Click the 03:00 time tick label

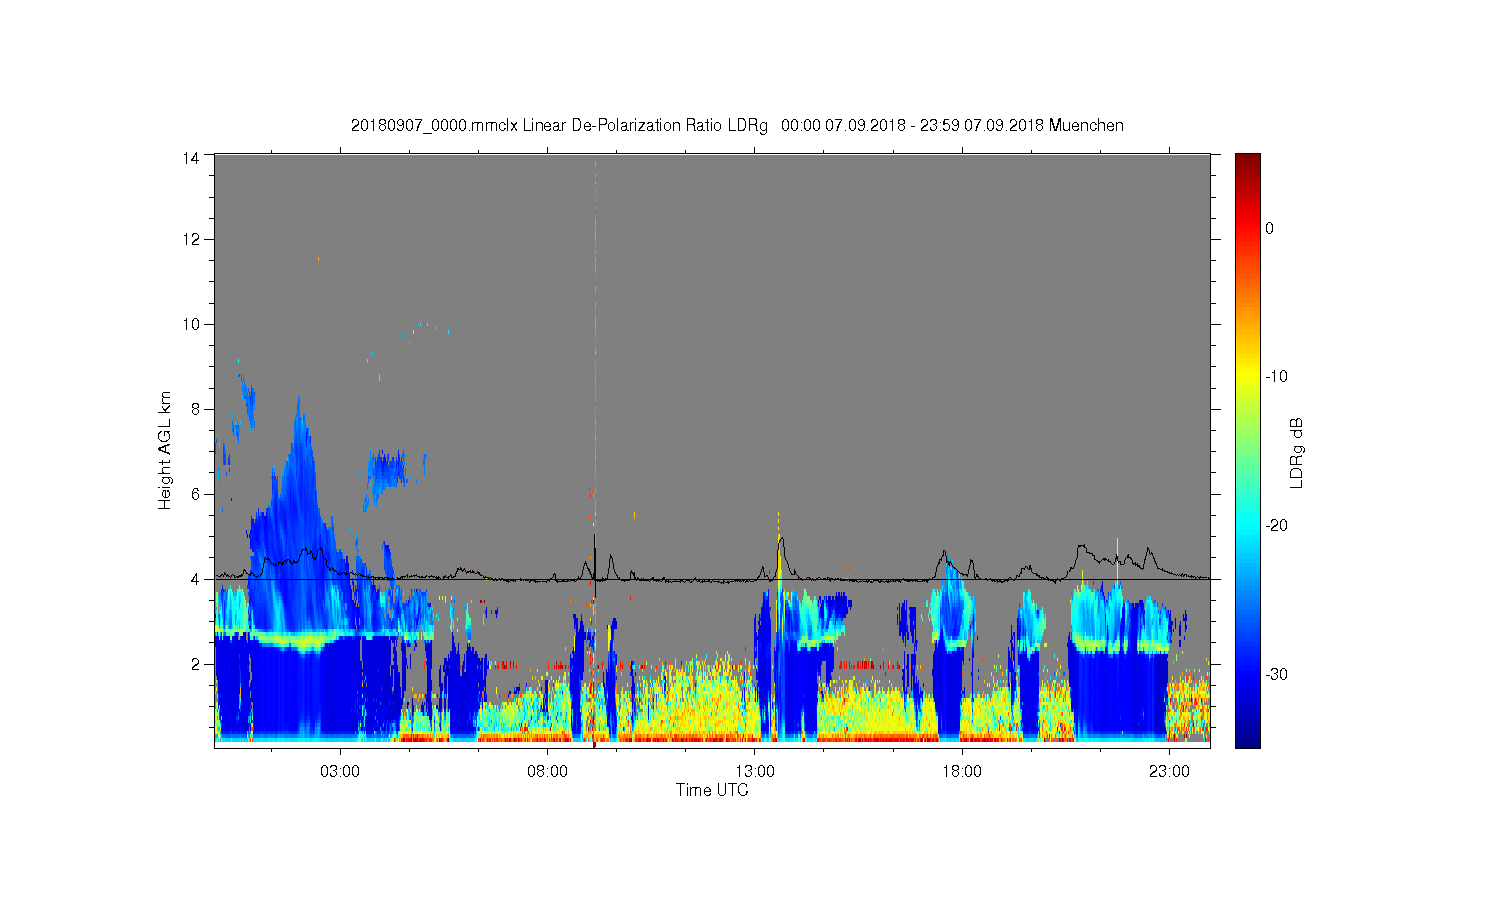coord(340,772)
